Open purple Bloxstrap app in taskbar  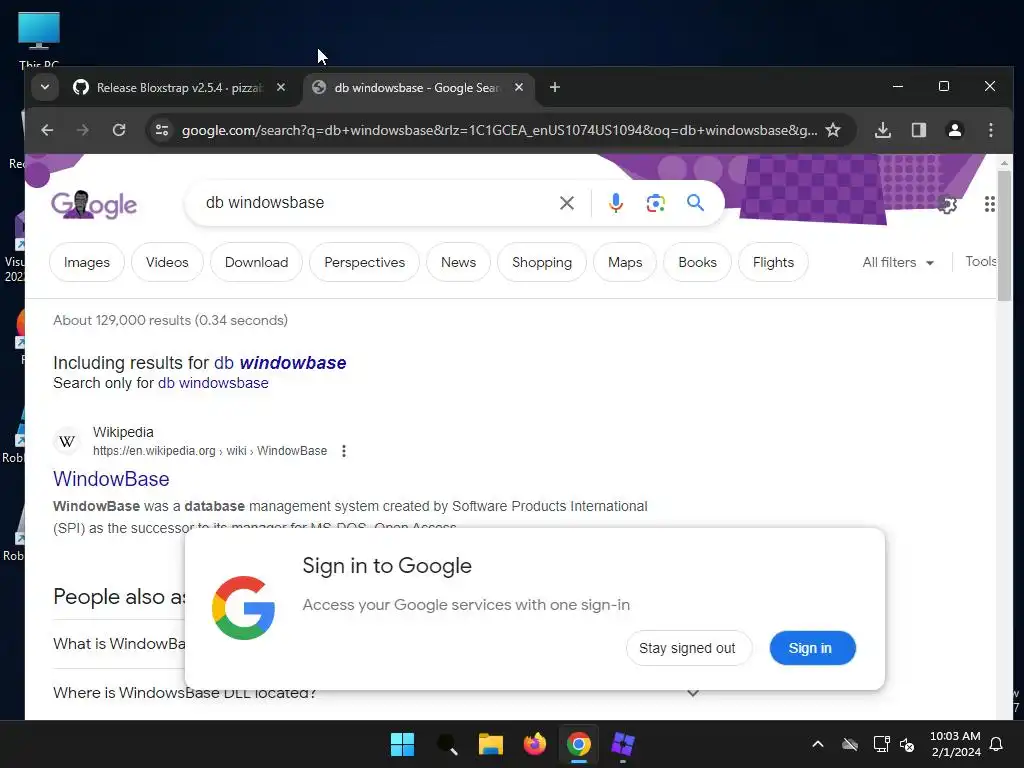click(622, 744)
